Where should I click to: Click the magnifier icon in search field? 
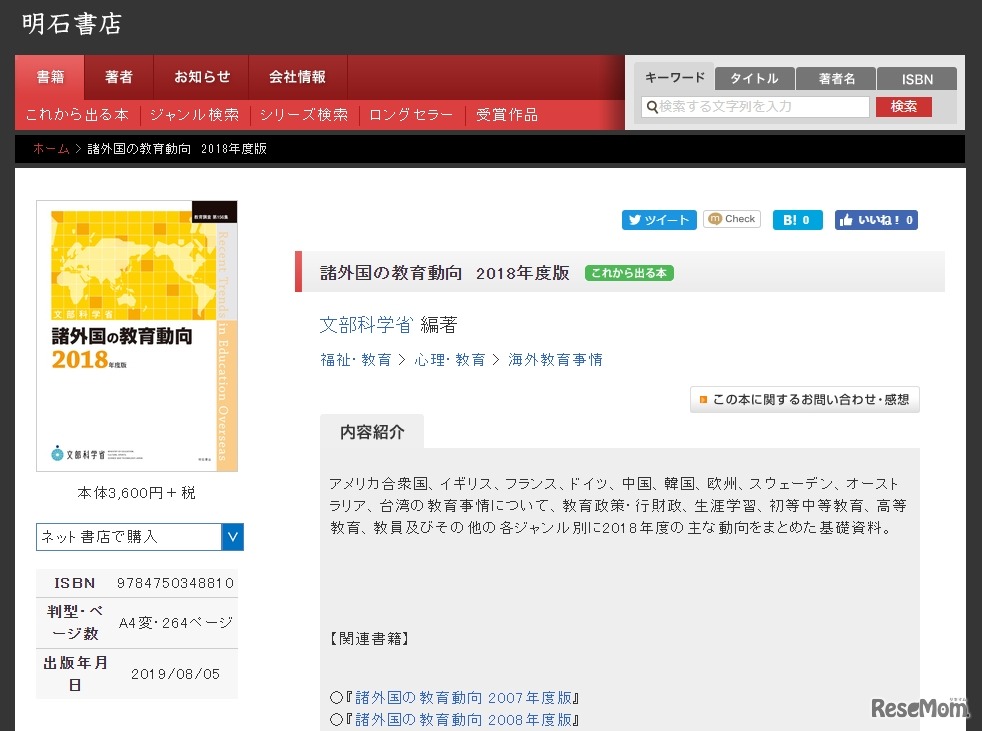651,107
